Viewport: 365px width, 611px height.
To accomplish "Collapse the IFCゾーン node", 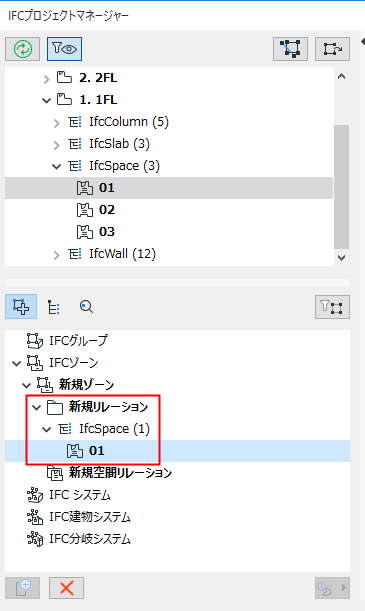I will (16, 364).
